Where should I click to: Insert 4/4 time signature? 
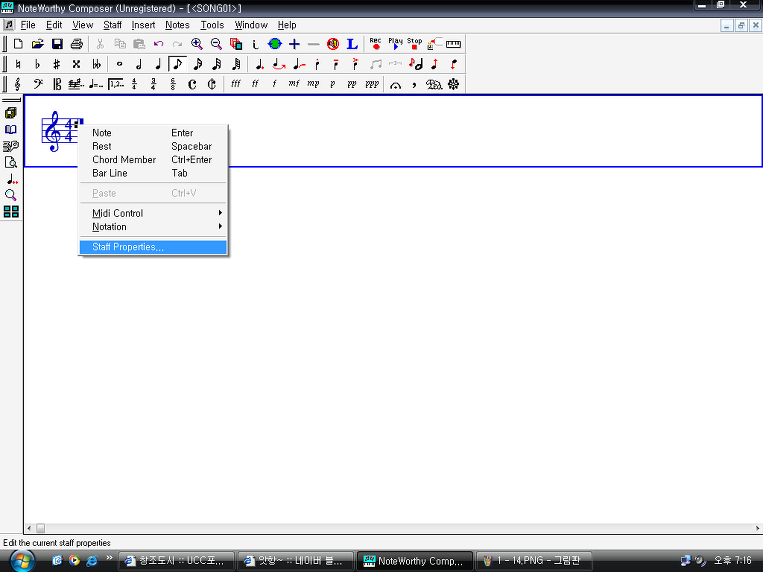click(135, 84)
